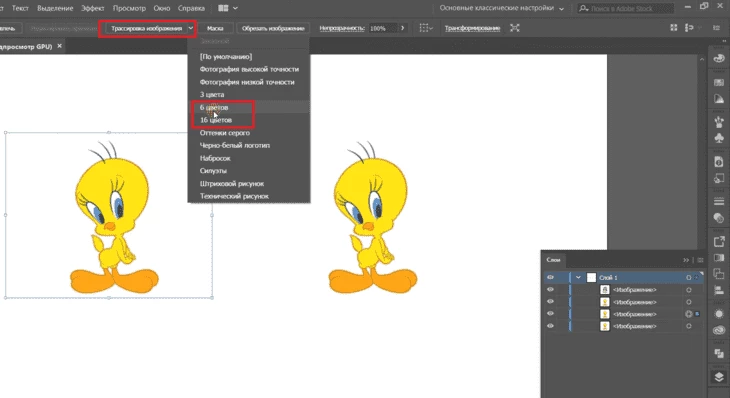Open the Appearance sun-shaped panel icon
The image size is (730, 398).
click(x=719, y=314)
